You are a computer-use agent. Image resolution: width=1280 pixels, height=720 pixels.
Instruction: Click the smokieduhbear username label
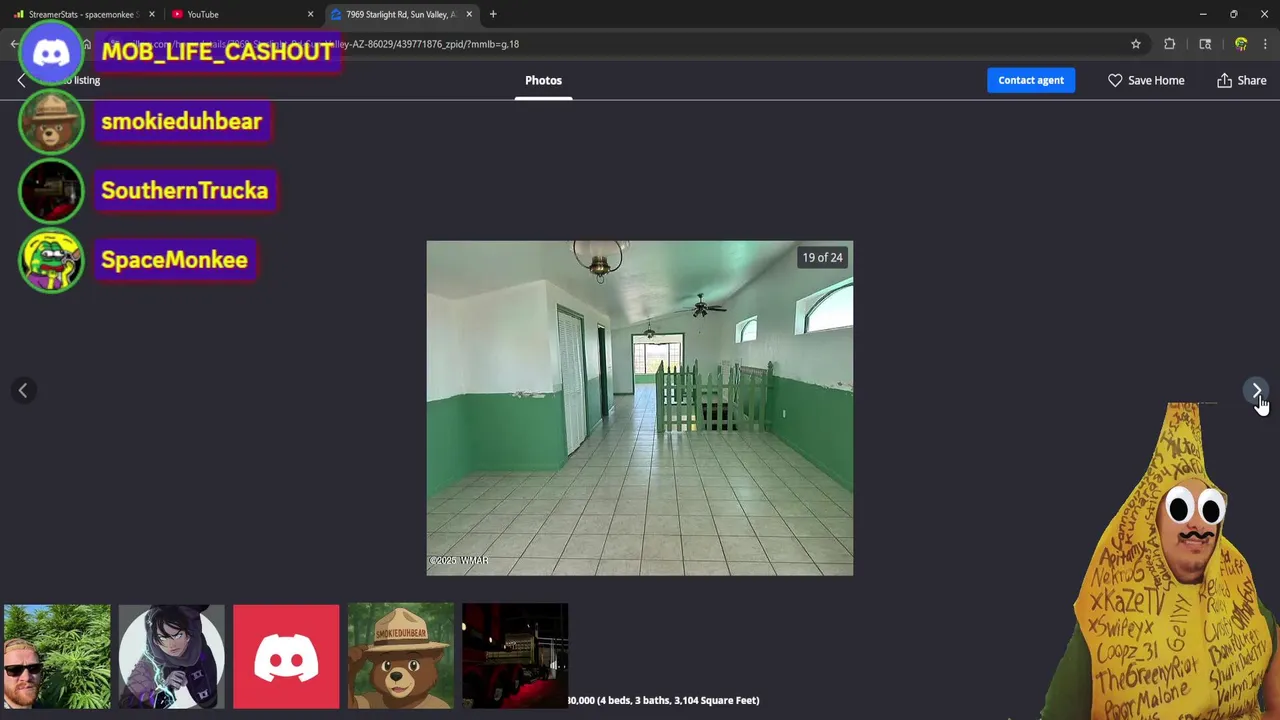[182, 122]
